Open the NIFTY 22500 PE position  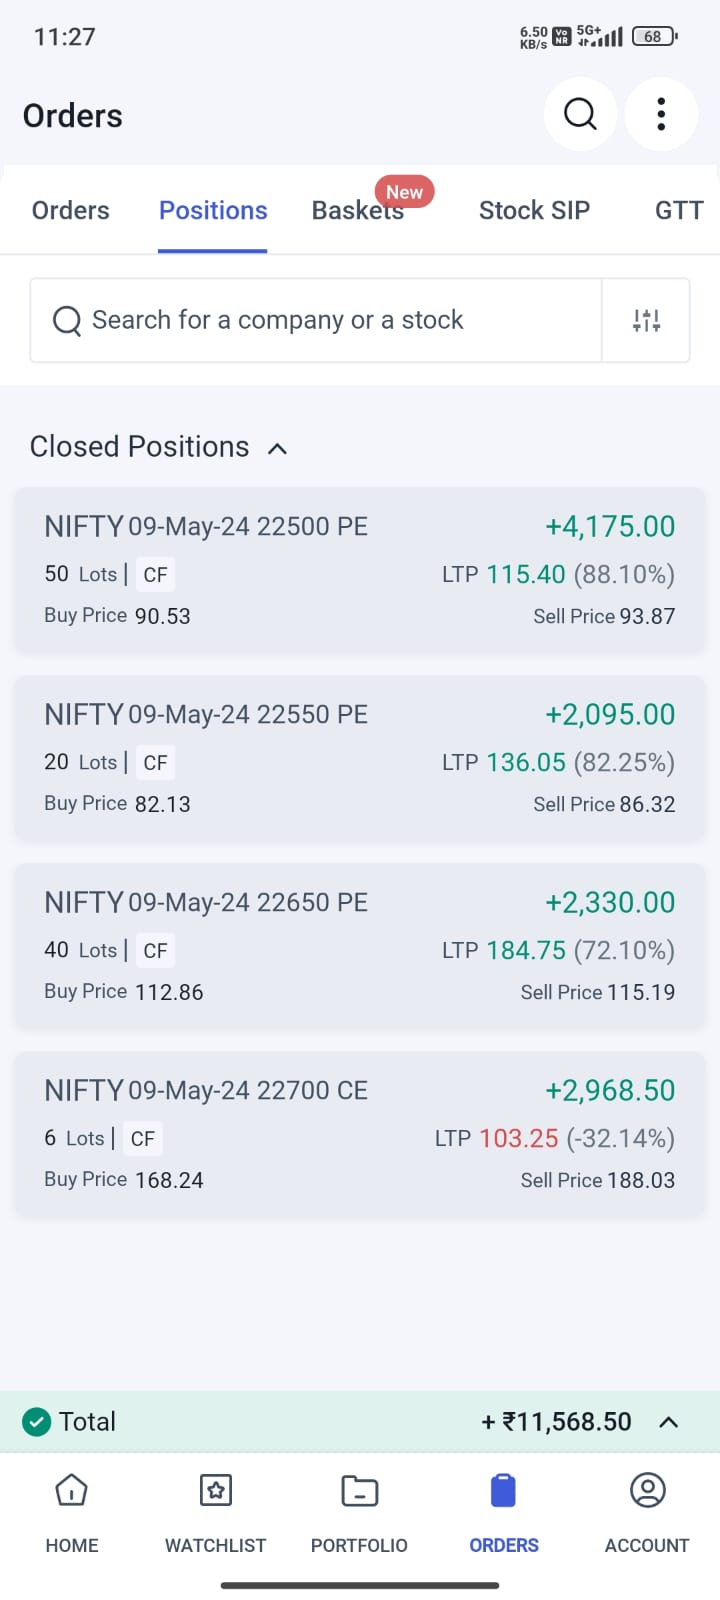pyautogui.click(x=360, y=571)
